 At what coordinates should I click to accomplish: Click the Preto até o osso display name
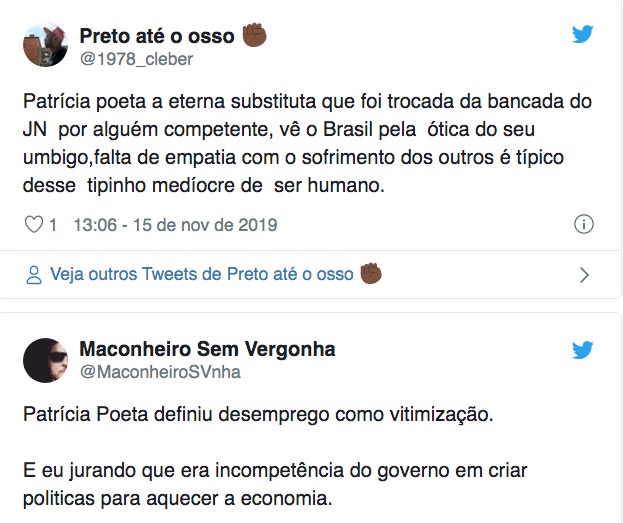(156, 37)
